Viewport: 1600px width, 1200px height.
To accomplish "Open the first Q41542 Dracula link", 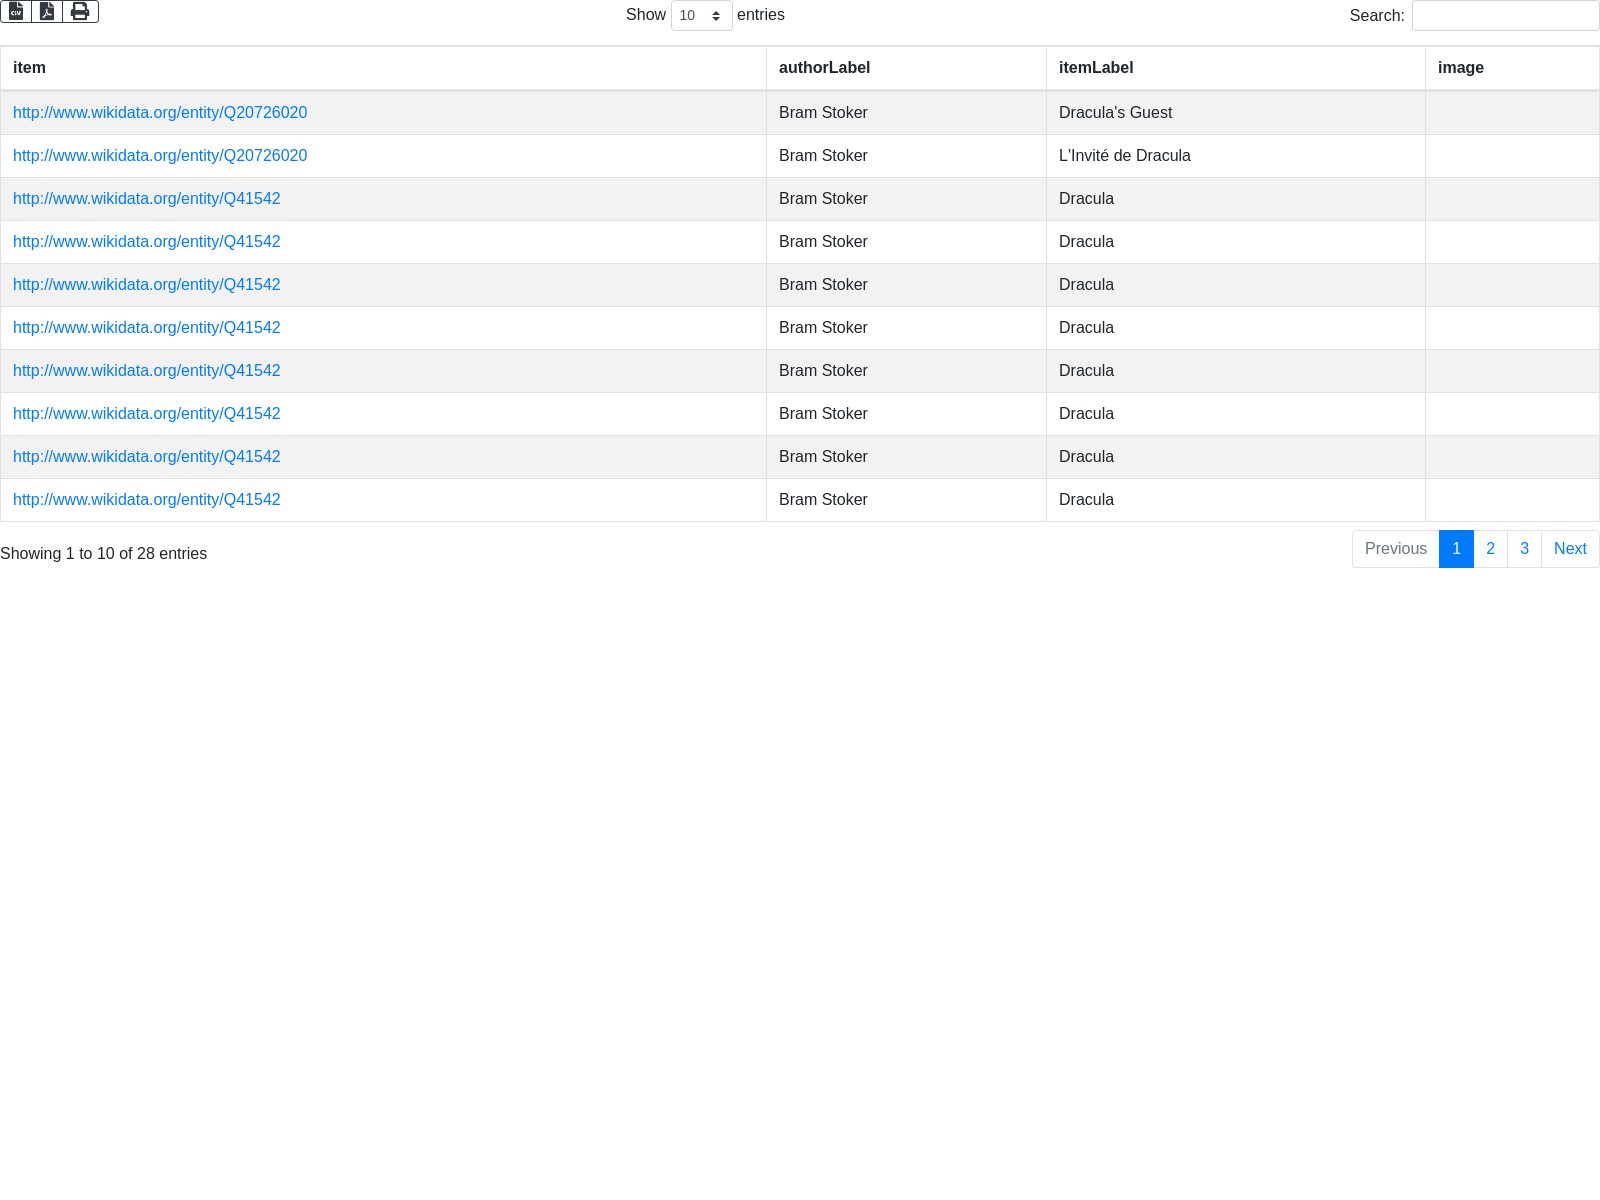I will pyautogui.click(x=146, y=199).
